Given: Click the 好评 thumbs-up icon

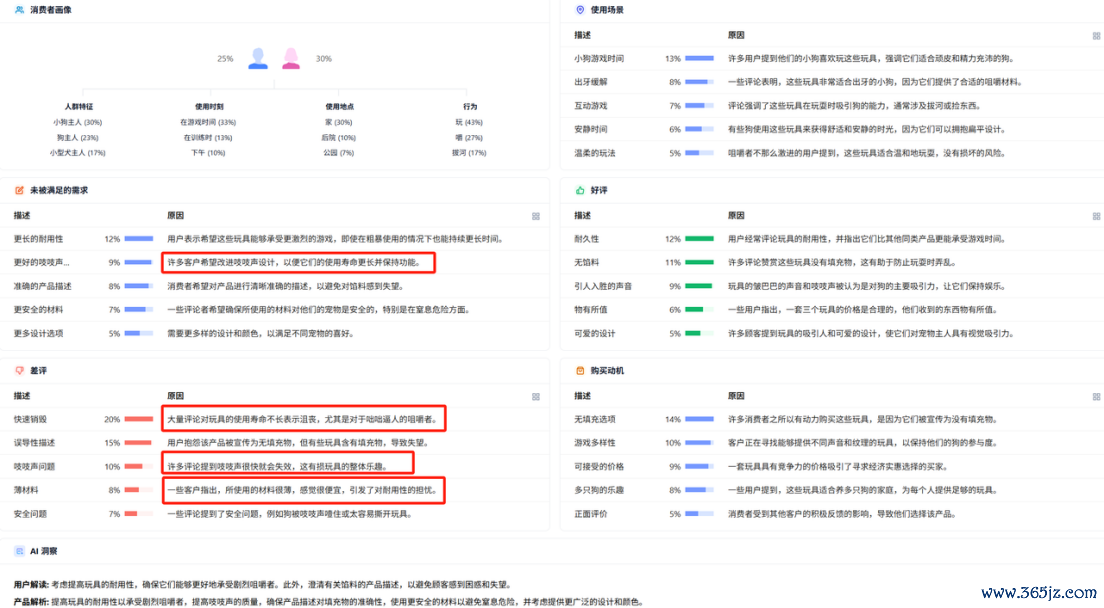Looking at the screenshot, I should [x=580, y=190].
